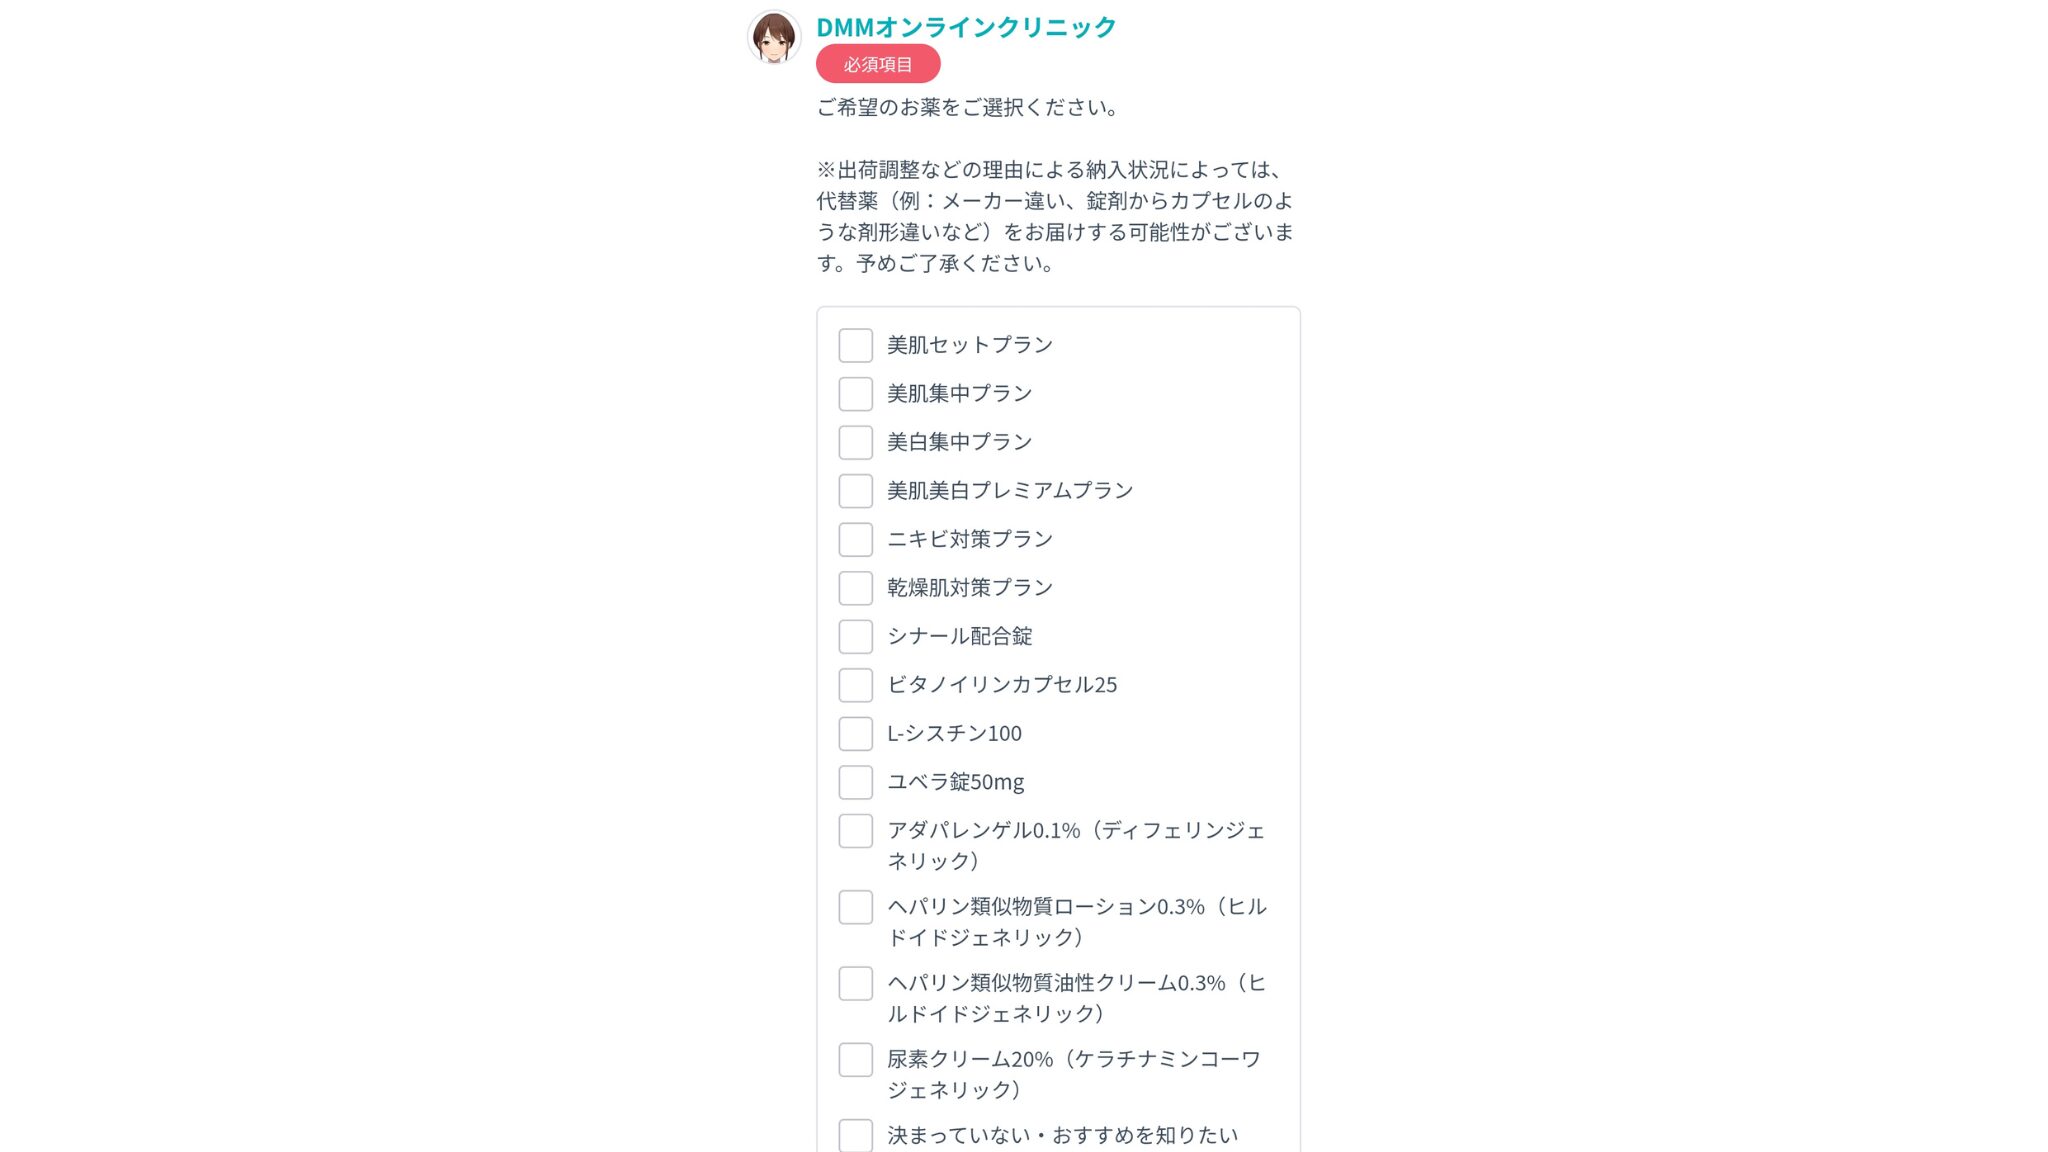This screenshot has width=2048, height=1152.
Task: Tick the ヘパリン類似物質ローション0.3% checkbox
Action: coord(855,907)
